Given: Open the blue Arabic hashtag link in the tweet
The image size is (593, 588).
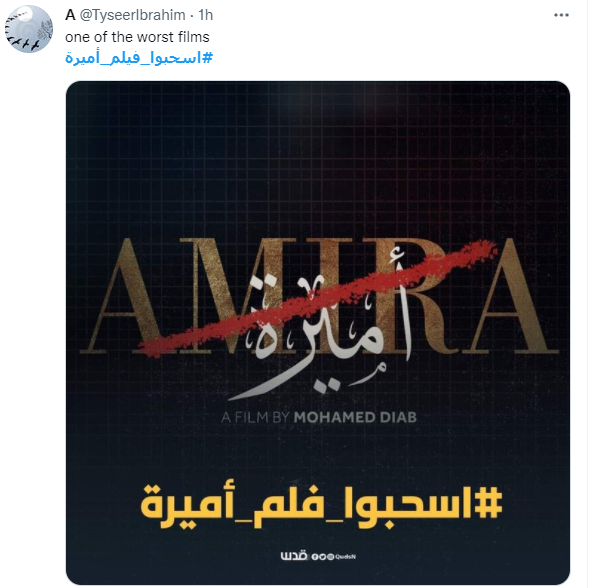Looking at the screenshot, I should tap(139, 58).
